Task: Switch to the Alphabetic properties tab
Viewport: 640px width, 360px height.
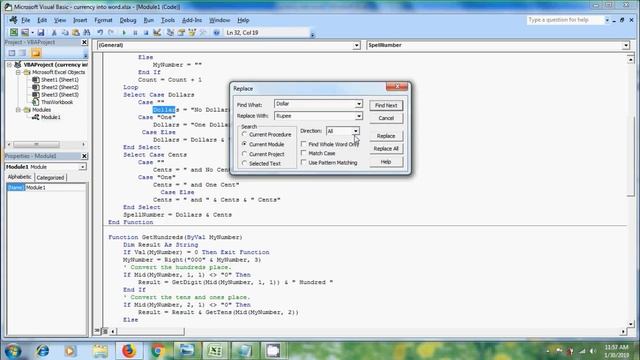Action: [20, 177]
